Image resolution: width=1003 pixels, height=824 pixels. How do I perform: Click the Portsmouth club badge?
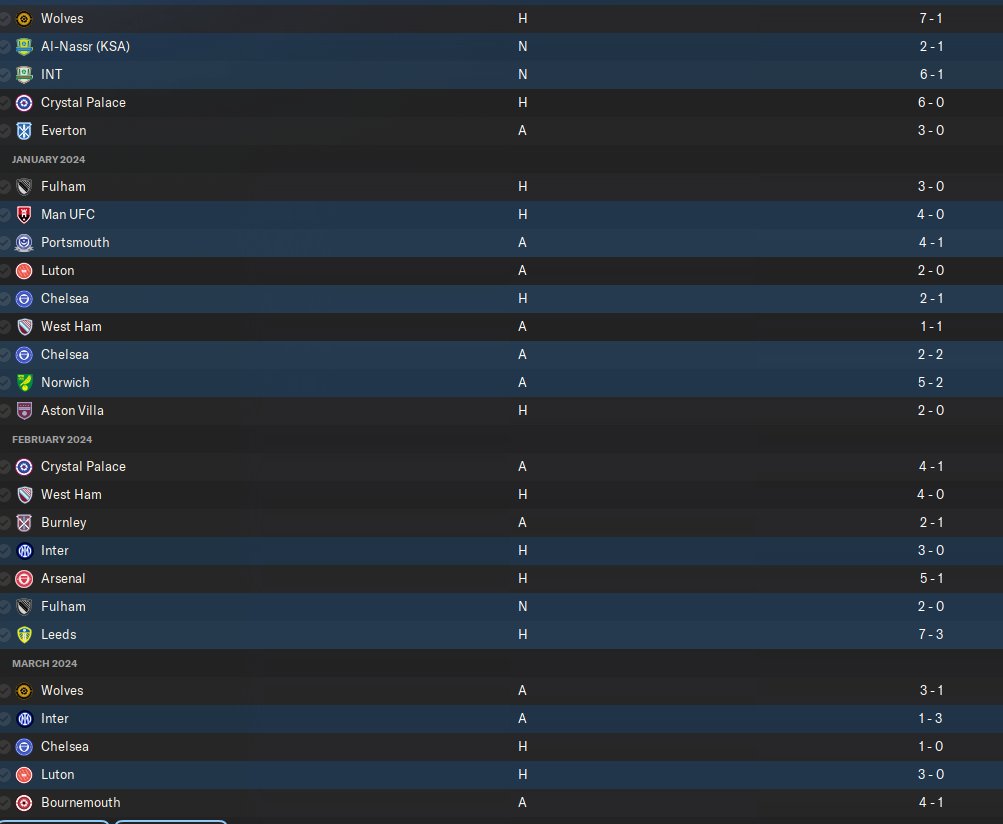(x=24, y=242)
